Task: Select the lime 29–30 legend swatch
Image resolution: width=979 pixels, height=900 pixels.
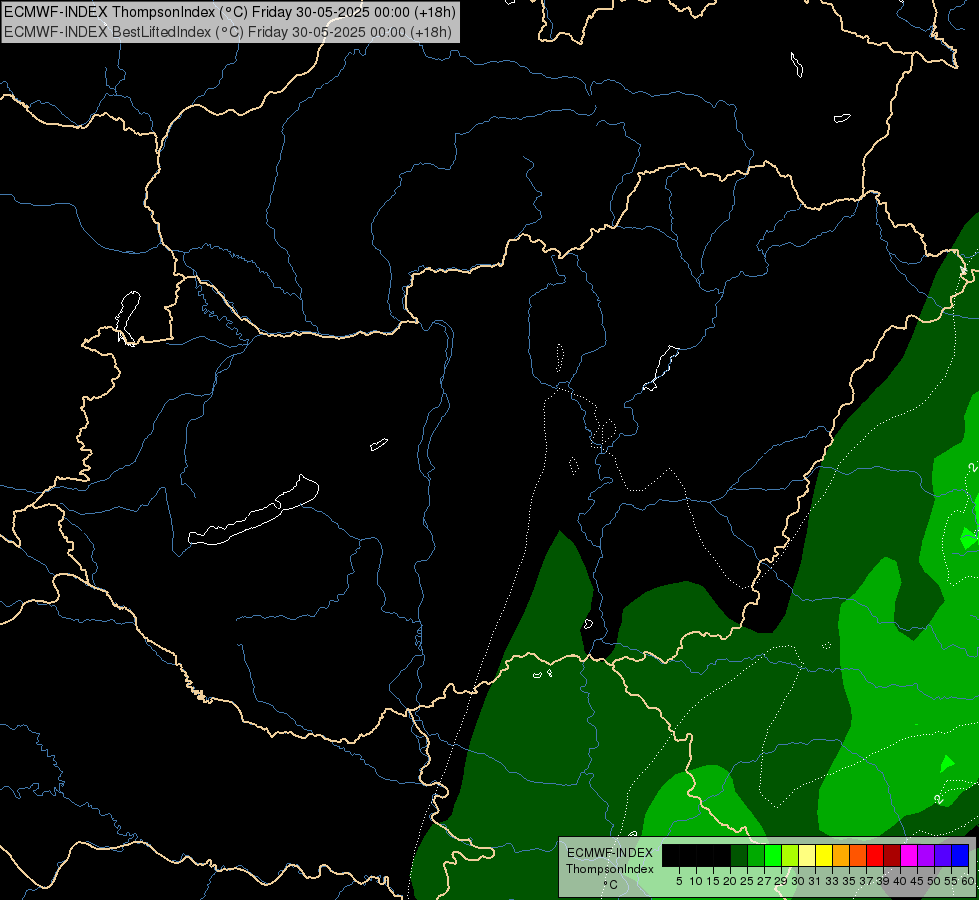Action: click(790, 855)
